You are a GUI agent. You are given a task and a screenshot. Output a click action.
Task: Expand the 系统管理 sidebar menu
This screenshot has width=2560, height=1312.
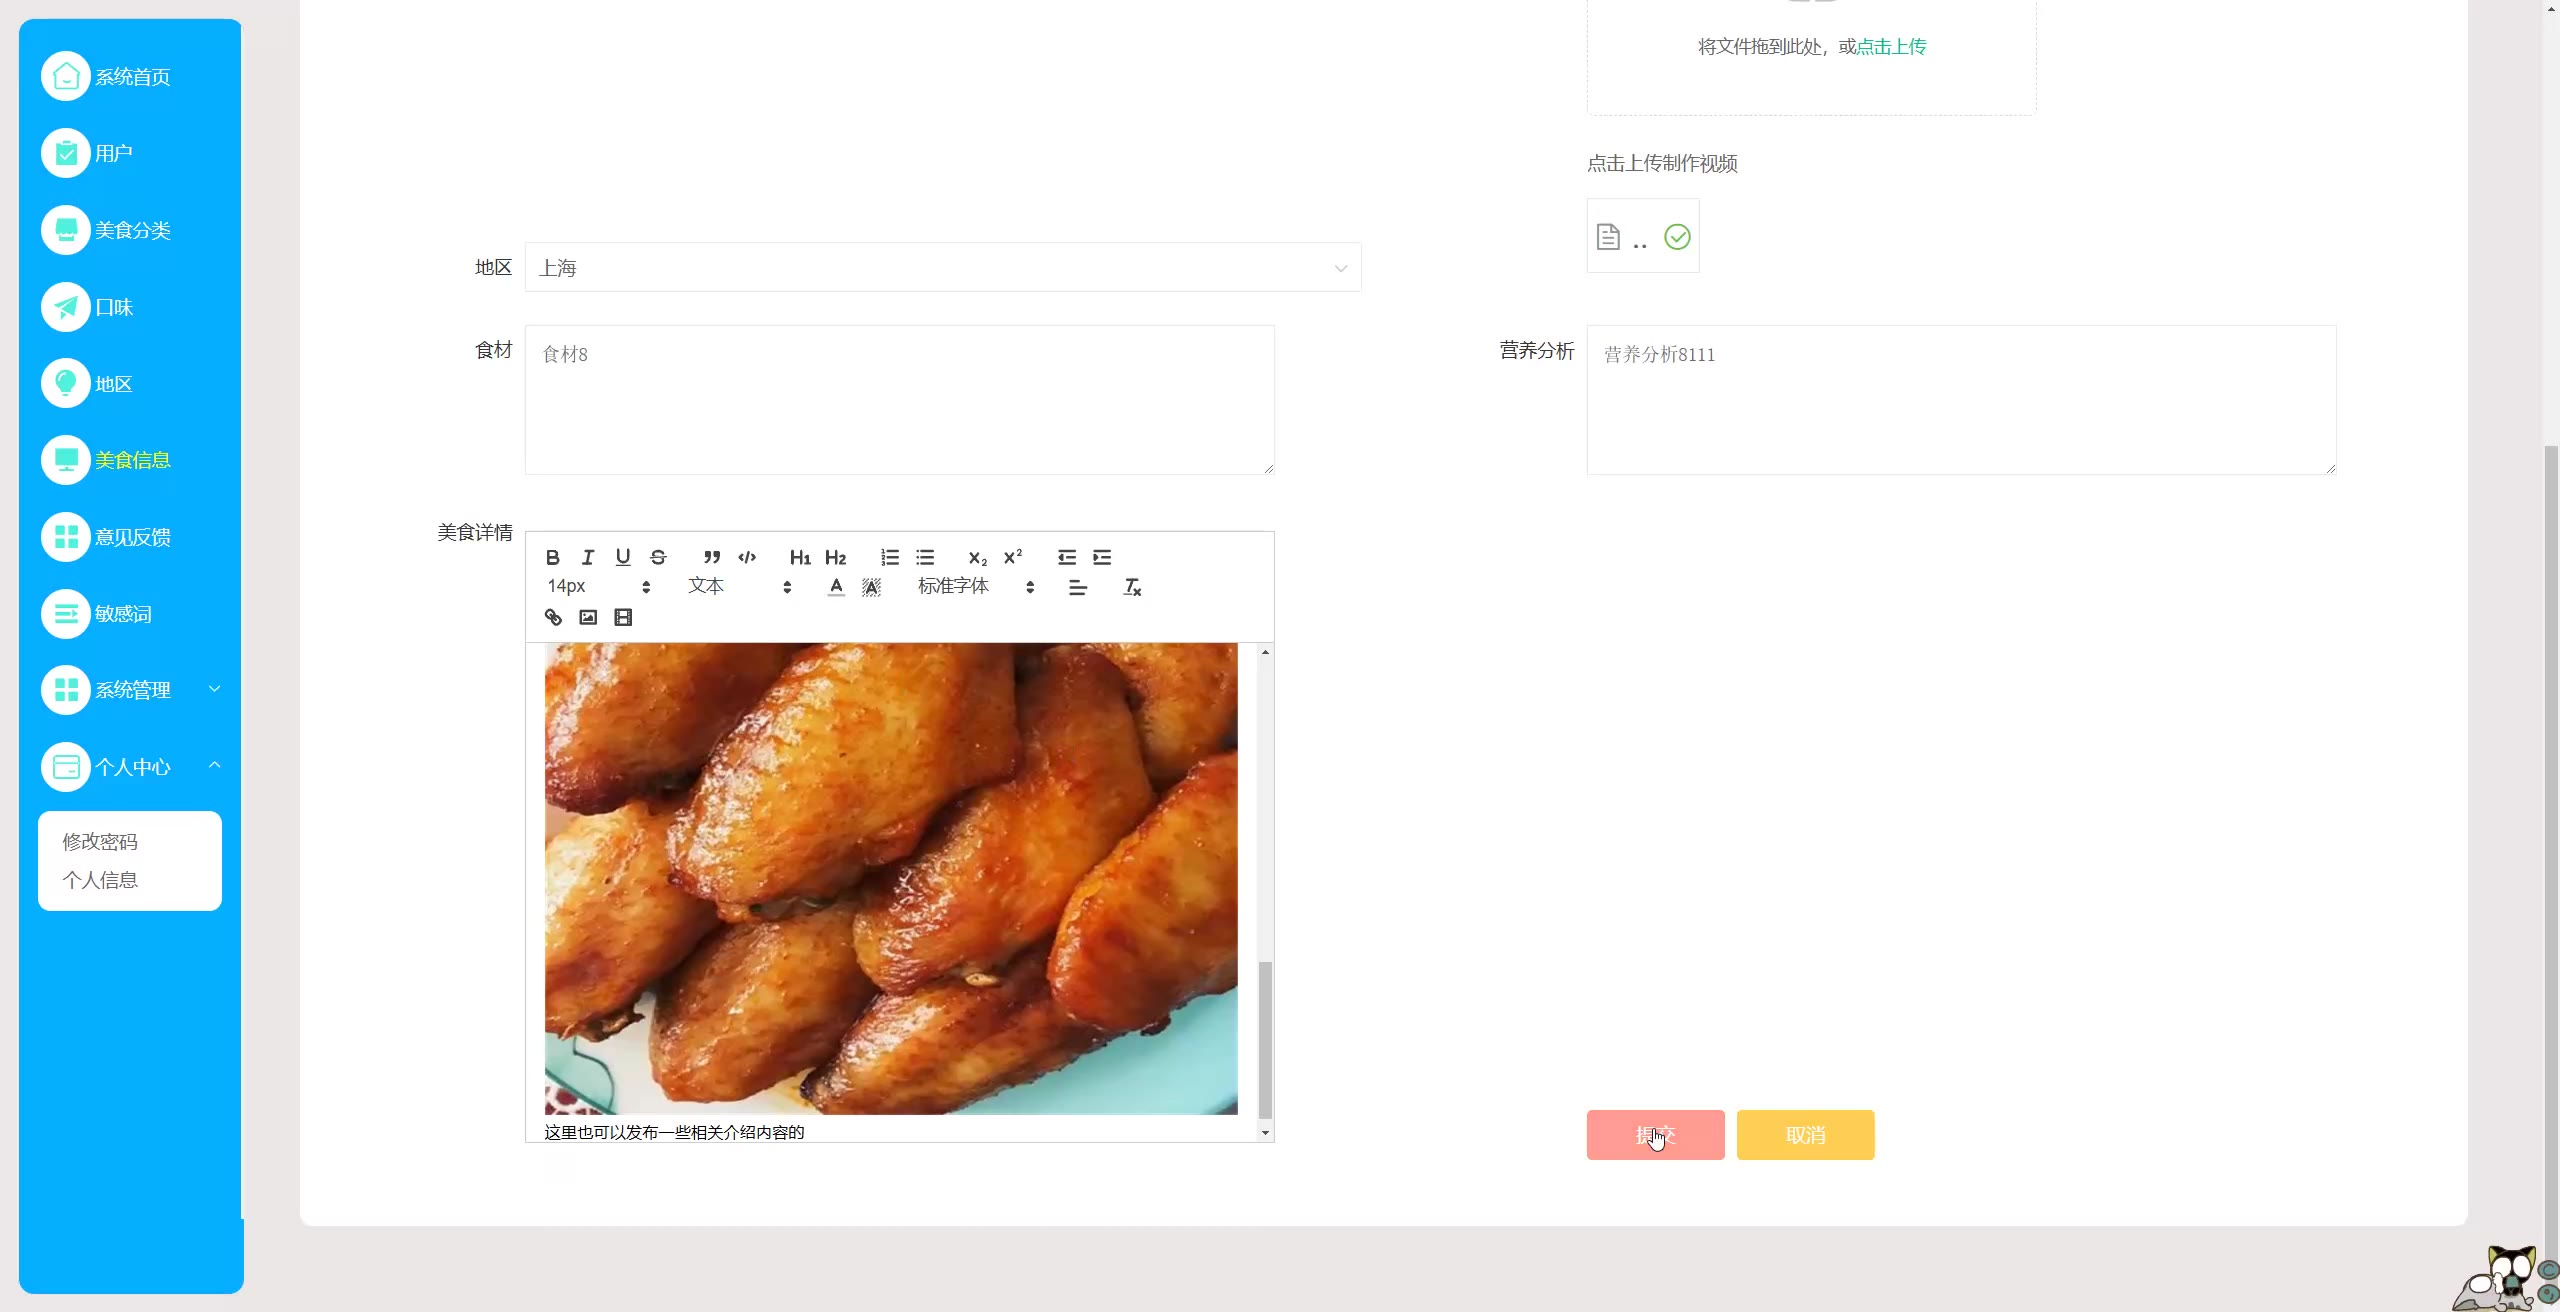pos(132,690)
